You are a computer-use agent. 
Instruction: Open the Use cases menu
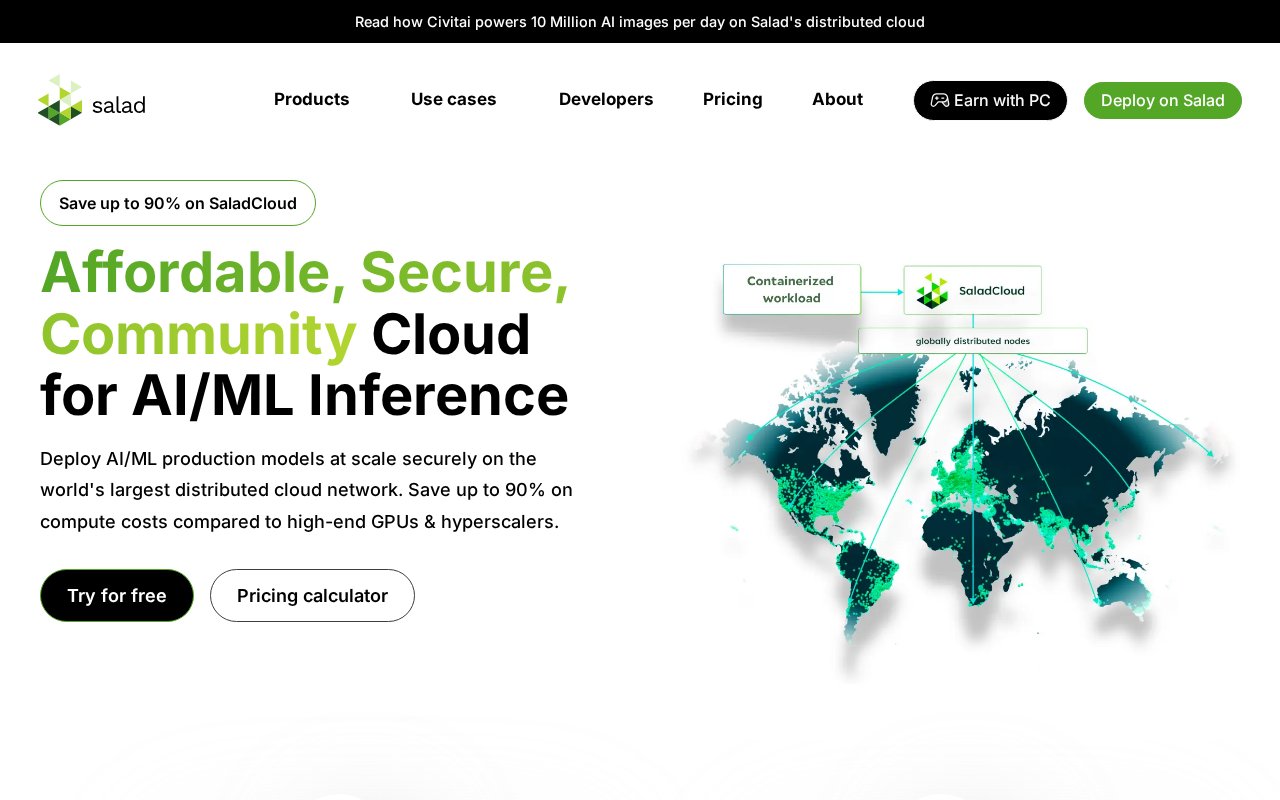click(453, 99)
